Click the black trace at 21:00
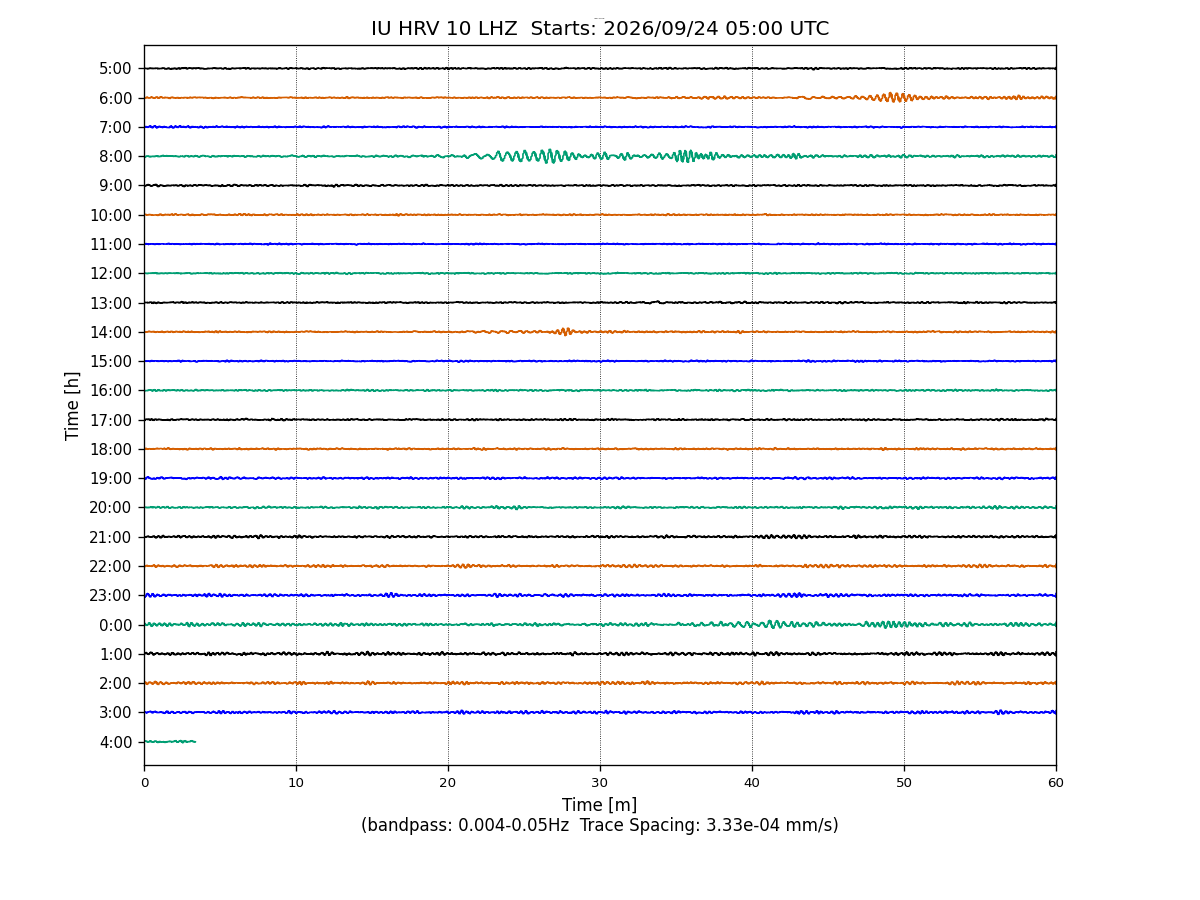The height and width of the screenshot is (900, 1200). click(600, 536)
